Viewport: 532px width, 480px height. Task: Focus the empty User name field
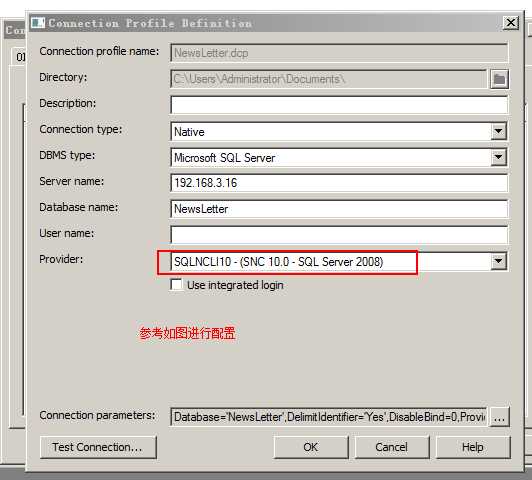tap(339, 235)
